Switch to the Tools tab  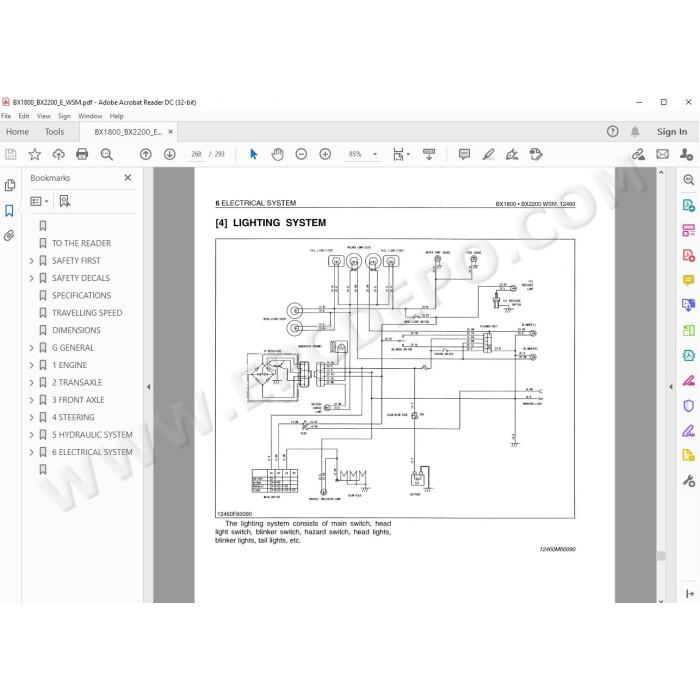tap(54, 132)
